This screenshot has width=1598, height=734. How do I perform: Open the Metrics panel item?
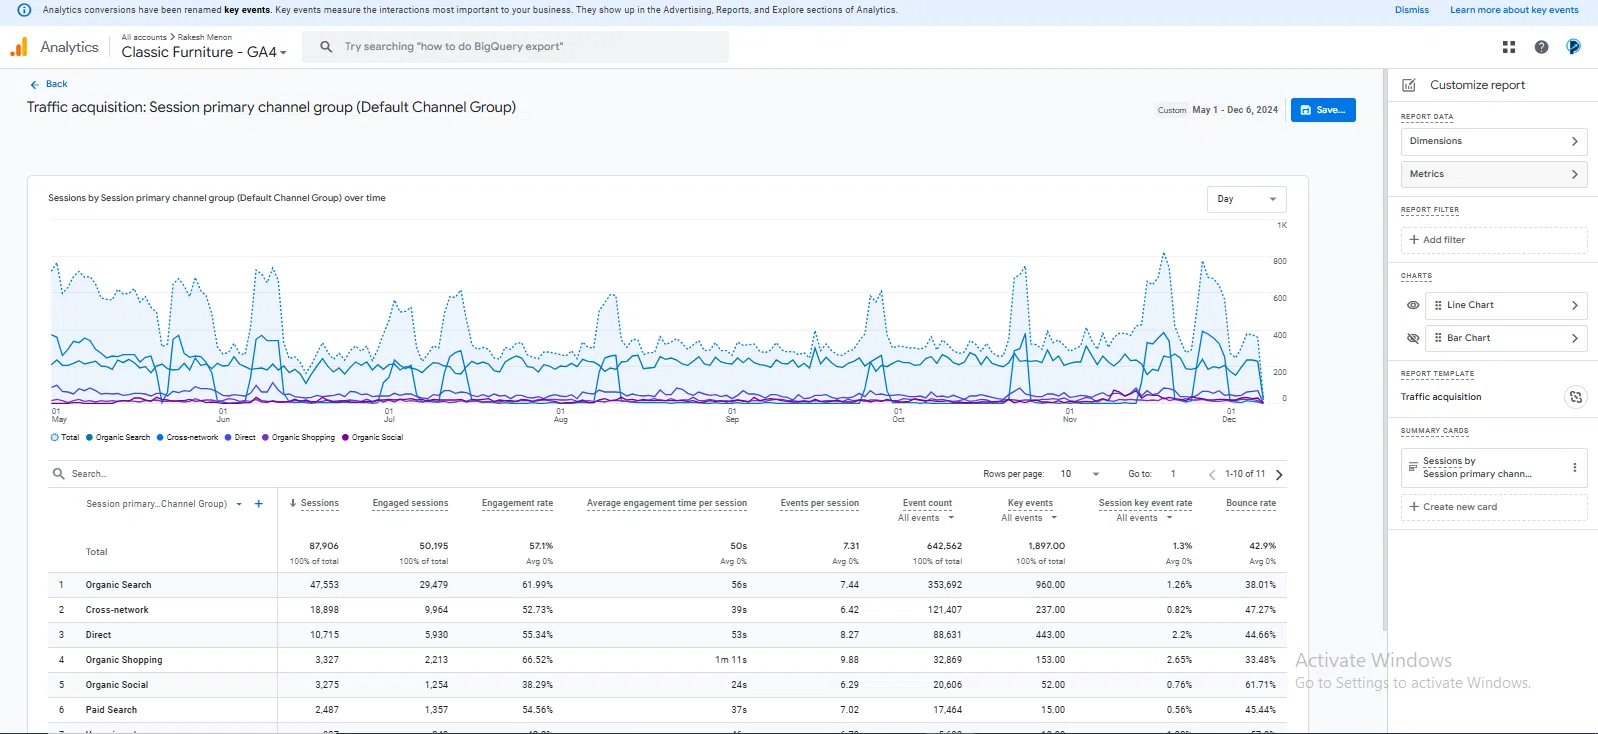coord(1493,174)
